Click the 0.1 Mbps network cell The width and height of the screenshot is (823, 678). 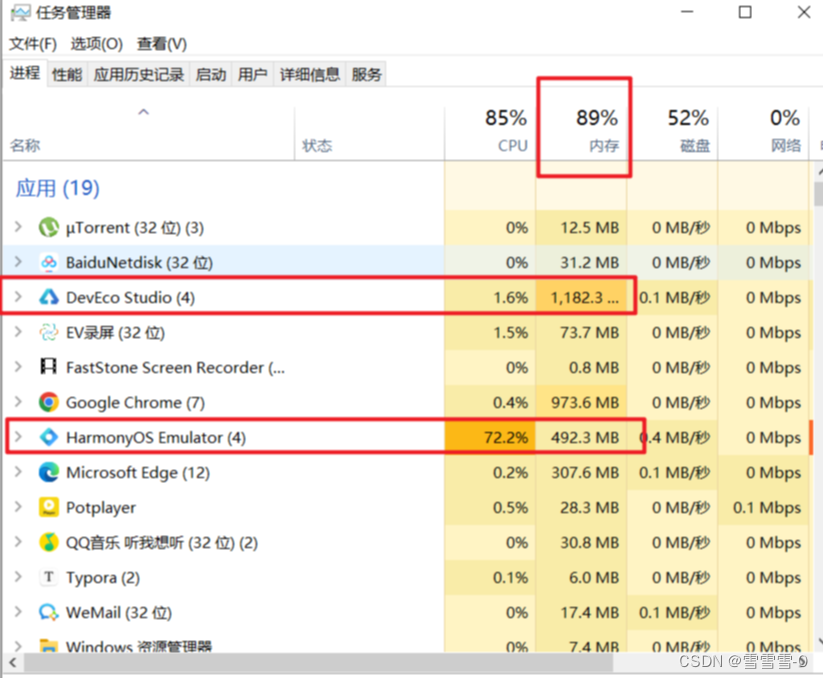tap(764, 507)
